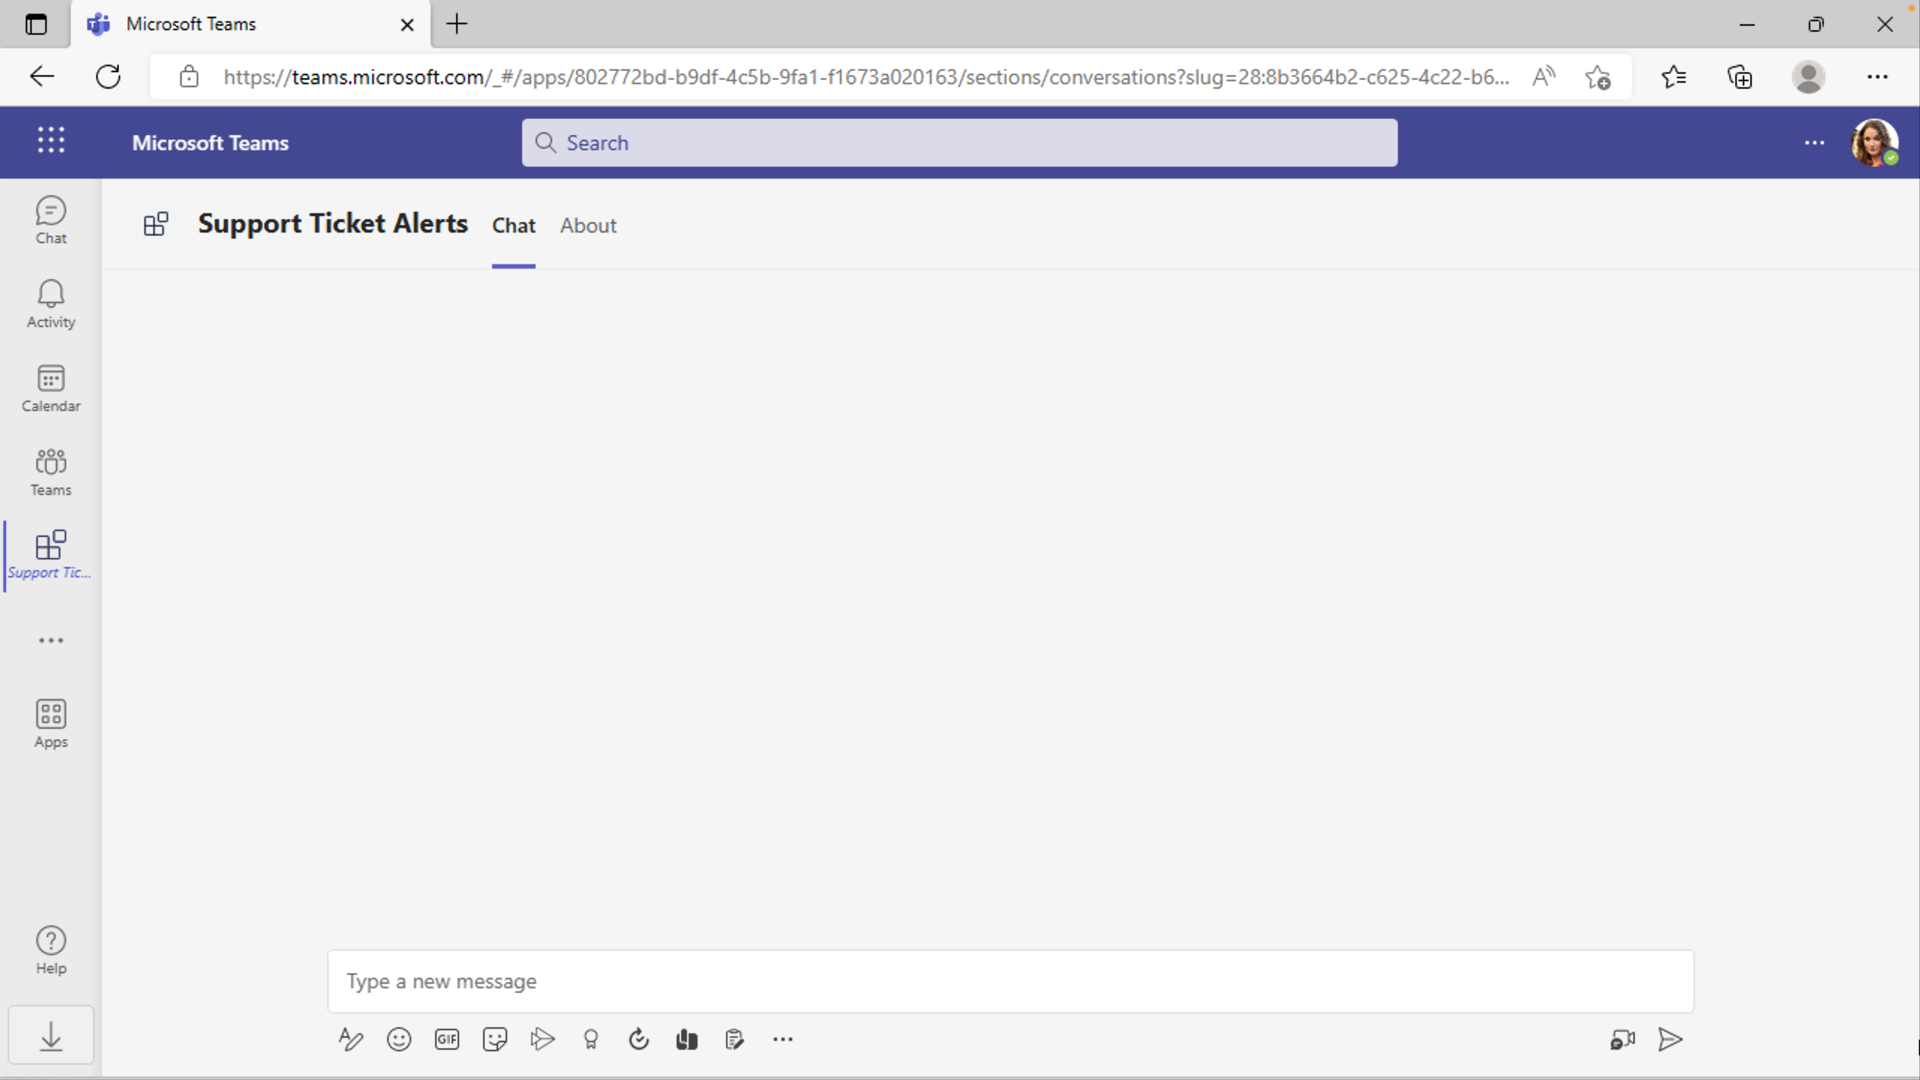Open the Calendar view
The image size is (1920, 1080).
tap(51, 388)
